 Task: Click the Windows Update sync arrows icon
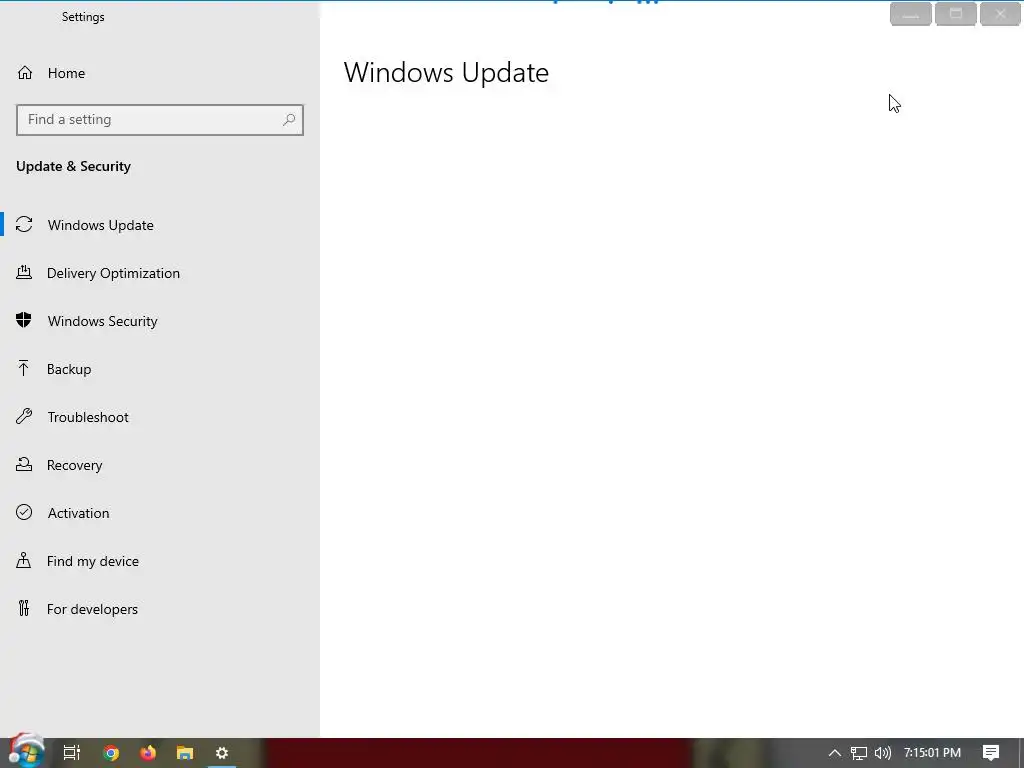(x=24, y=225)
